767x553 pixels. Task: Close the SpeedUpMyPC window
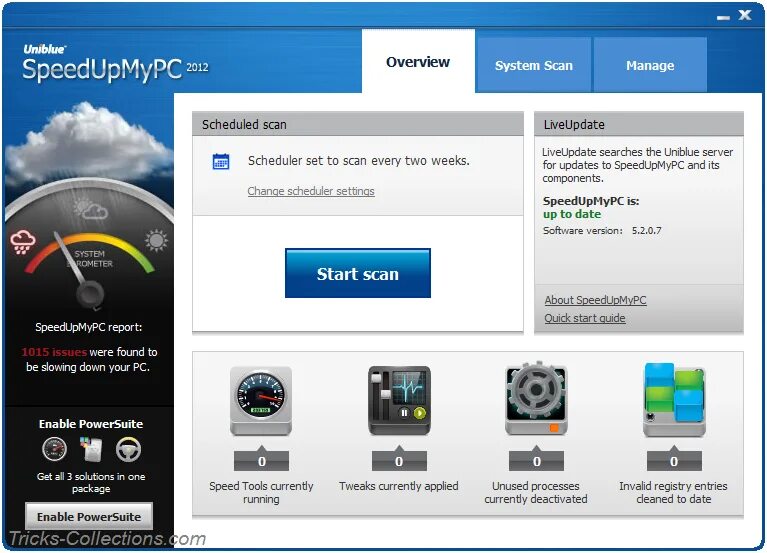pos(745,15)
